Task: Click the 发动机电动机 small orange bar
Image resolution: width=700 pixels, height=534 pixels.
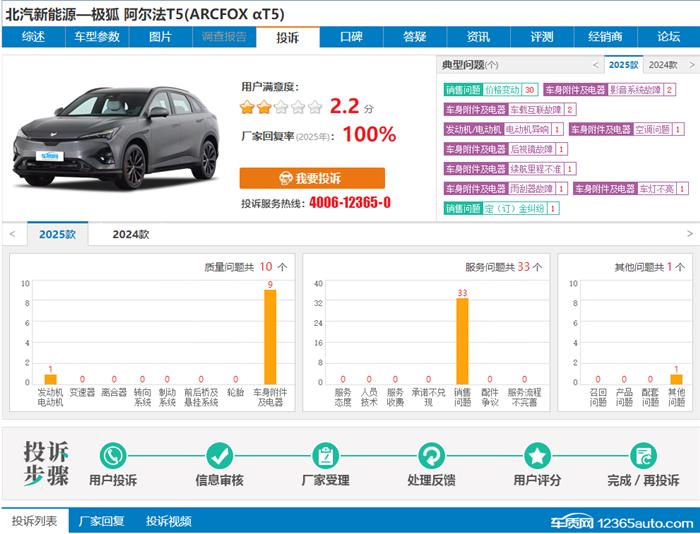Action: [x=50, y=379]
